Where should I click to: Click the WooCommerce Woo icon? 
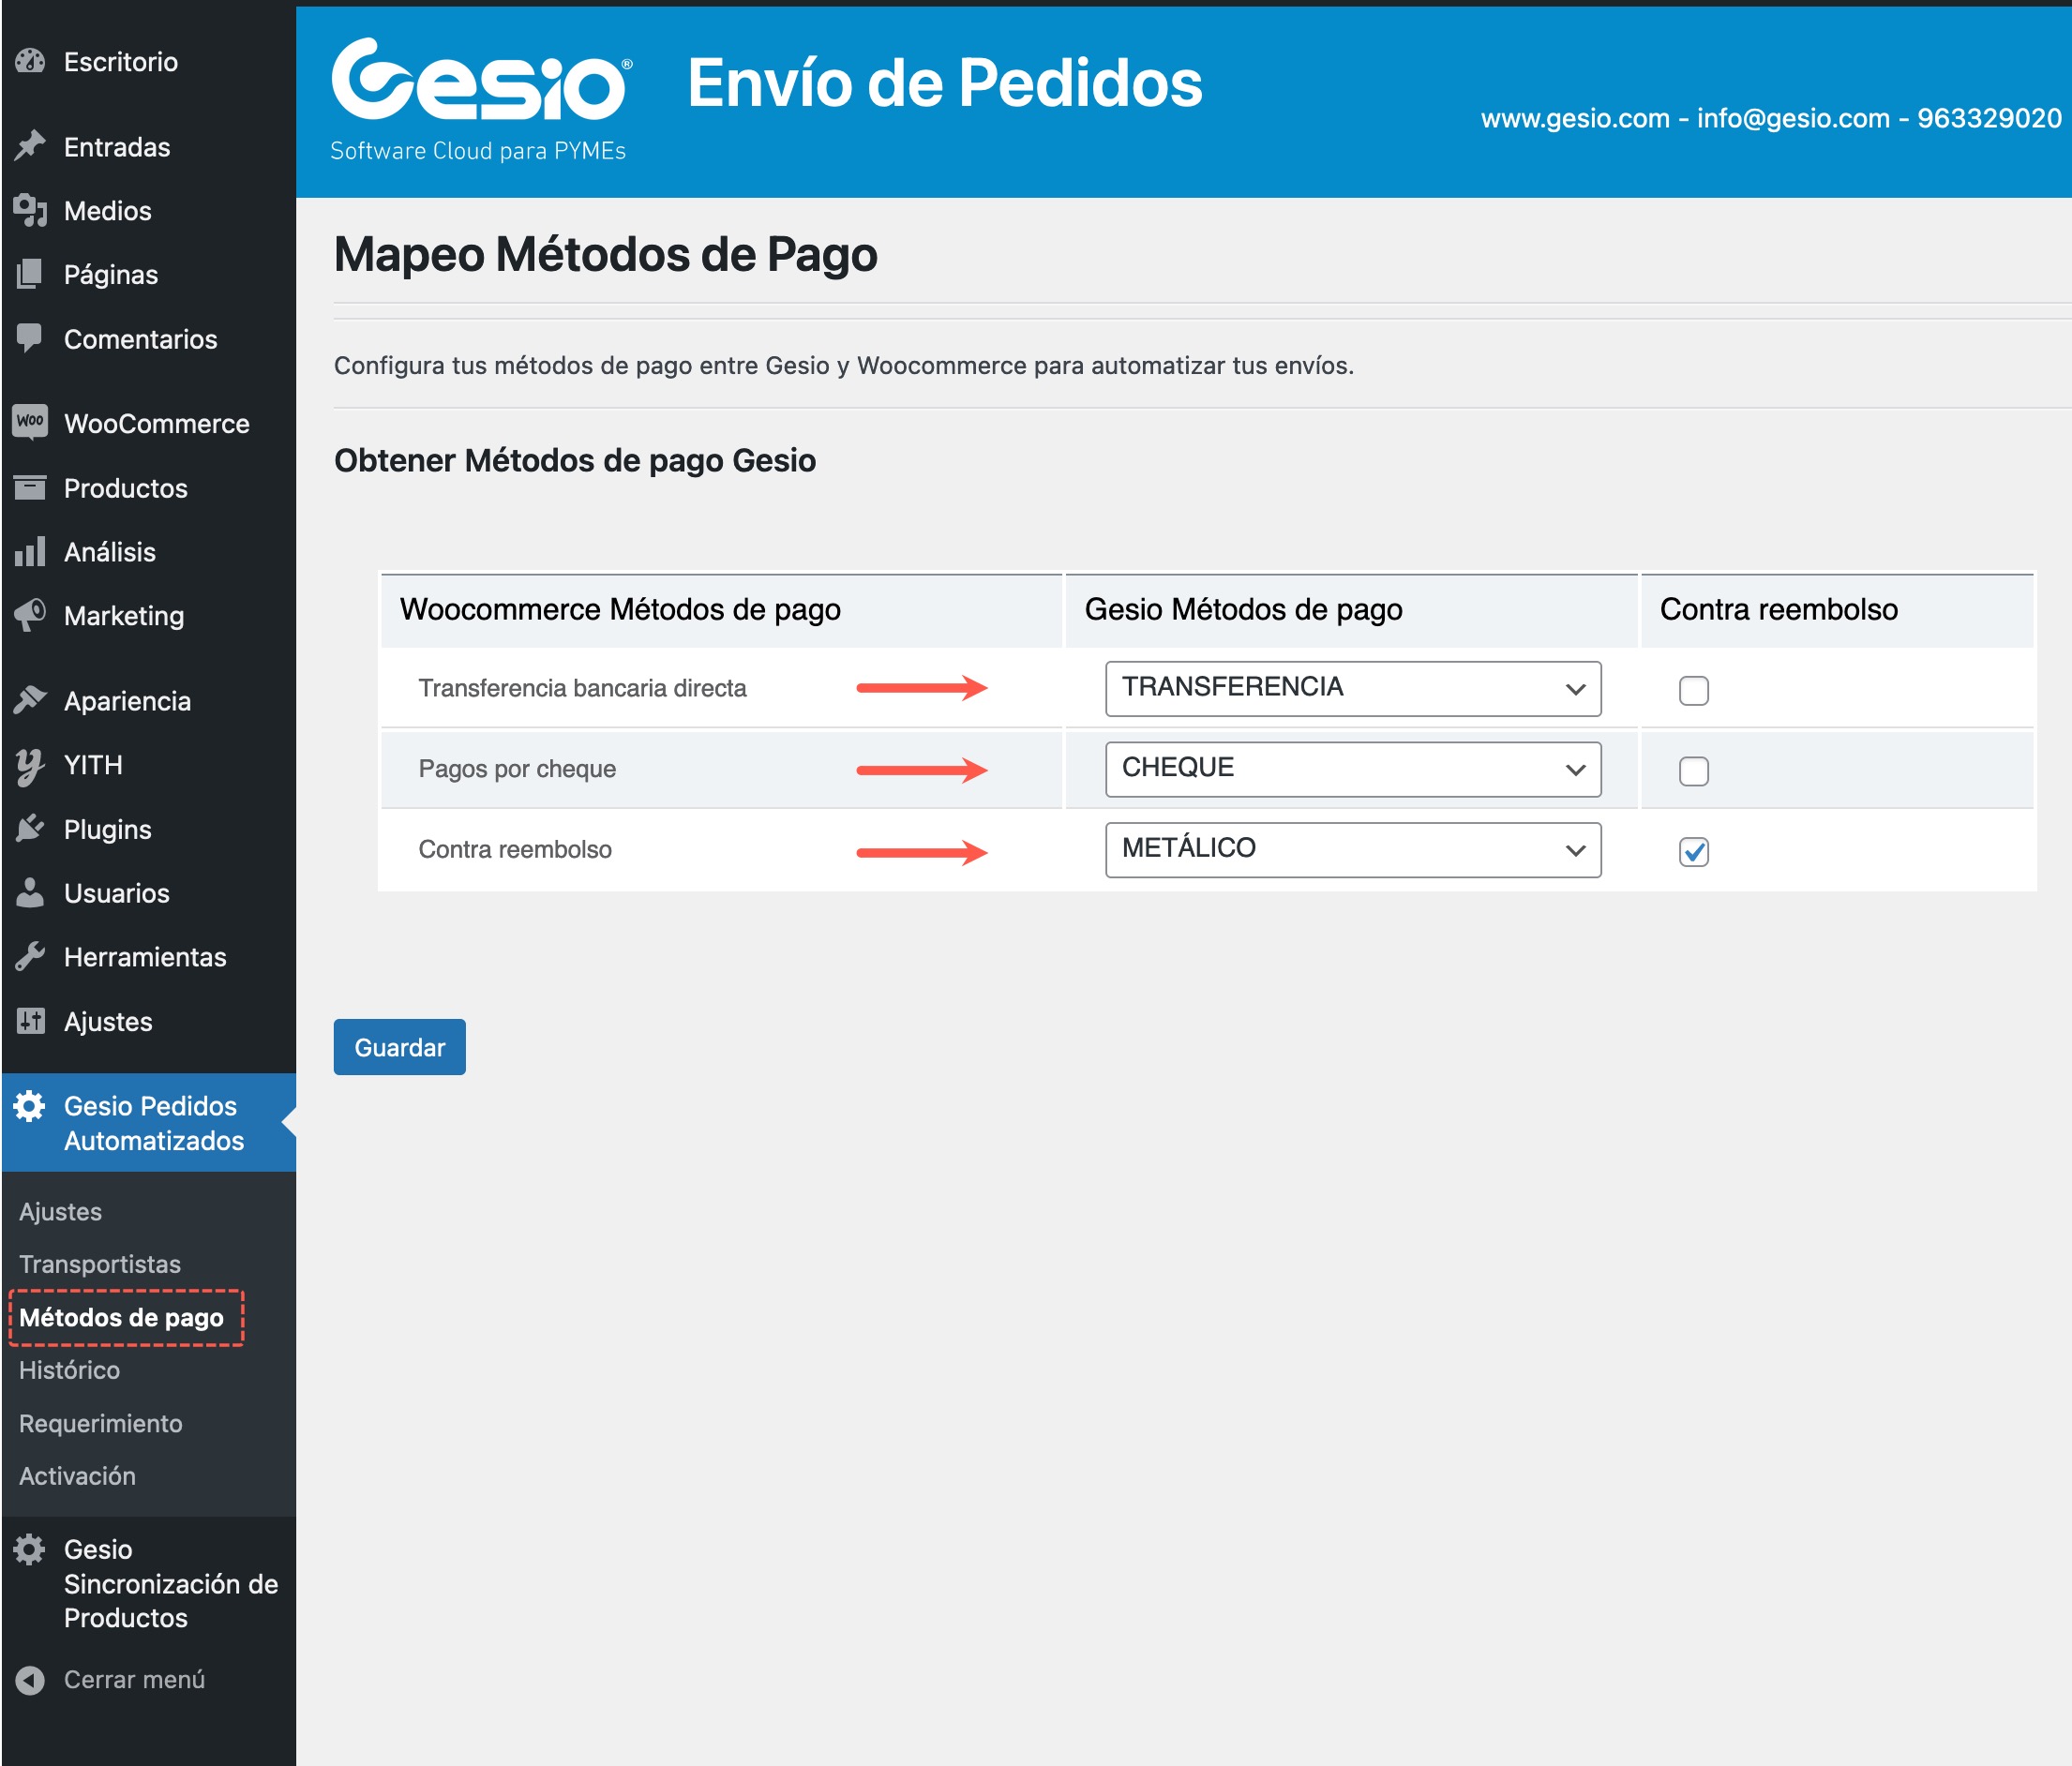point(30,422)
